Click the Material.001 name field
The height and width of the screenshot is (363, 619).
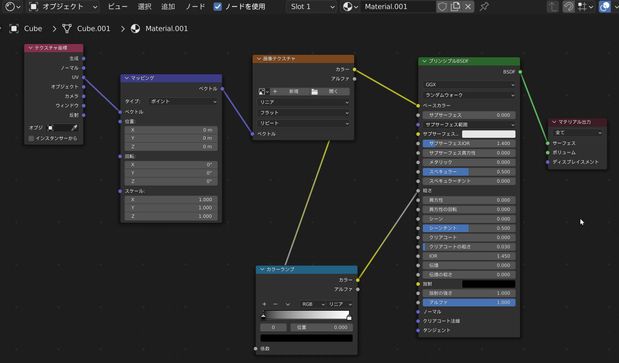coord(399,7)
